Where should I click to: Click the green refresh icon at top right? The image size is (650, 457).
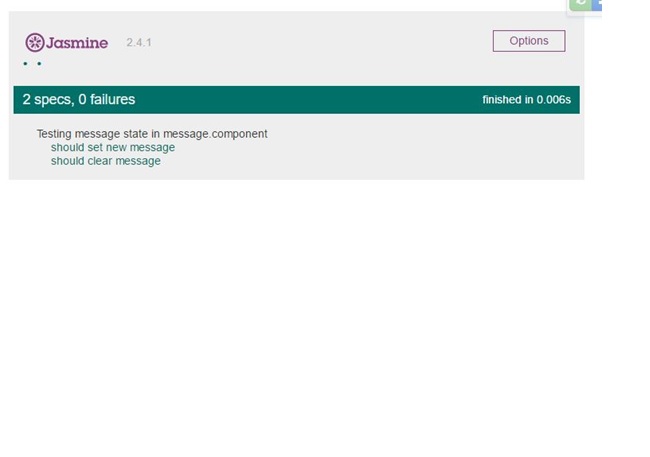580,4
